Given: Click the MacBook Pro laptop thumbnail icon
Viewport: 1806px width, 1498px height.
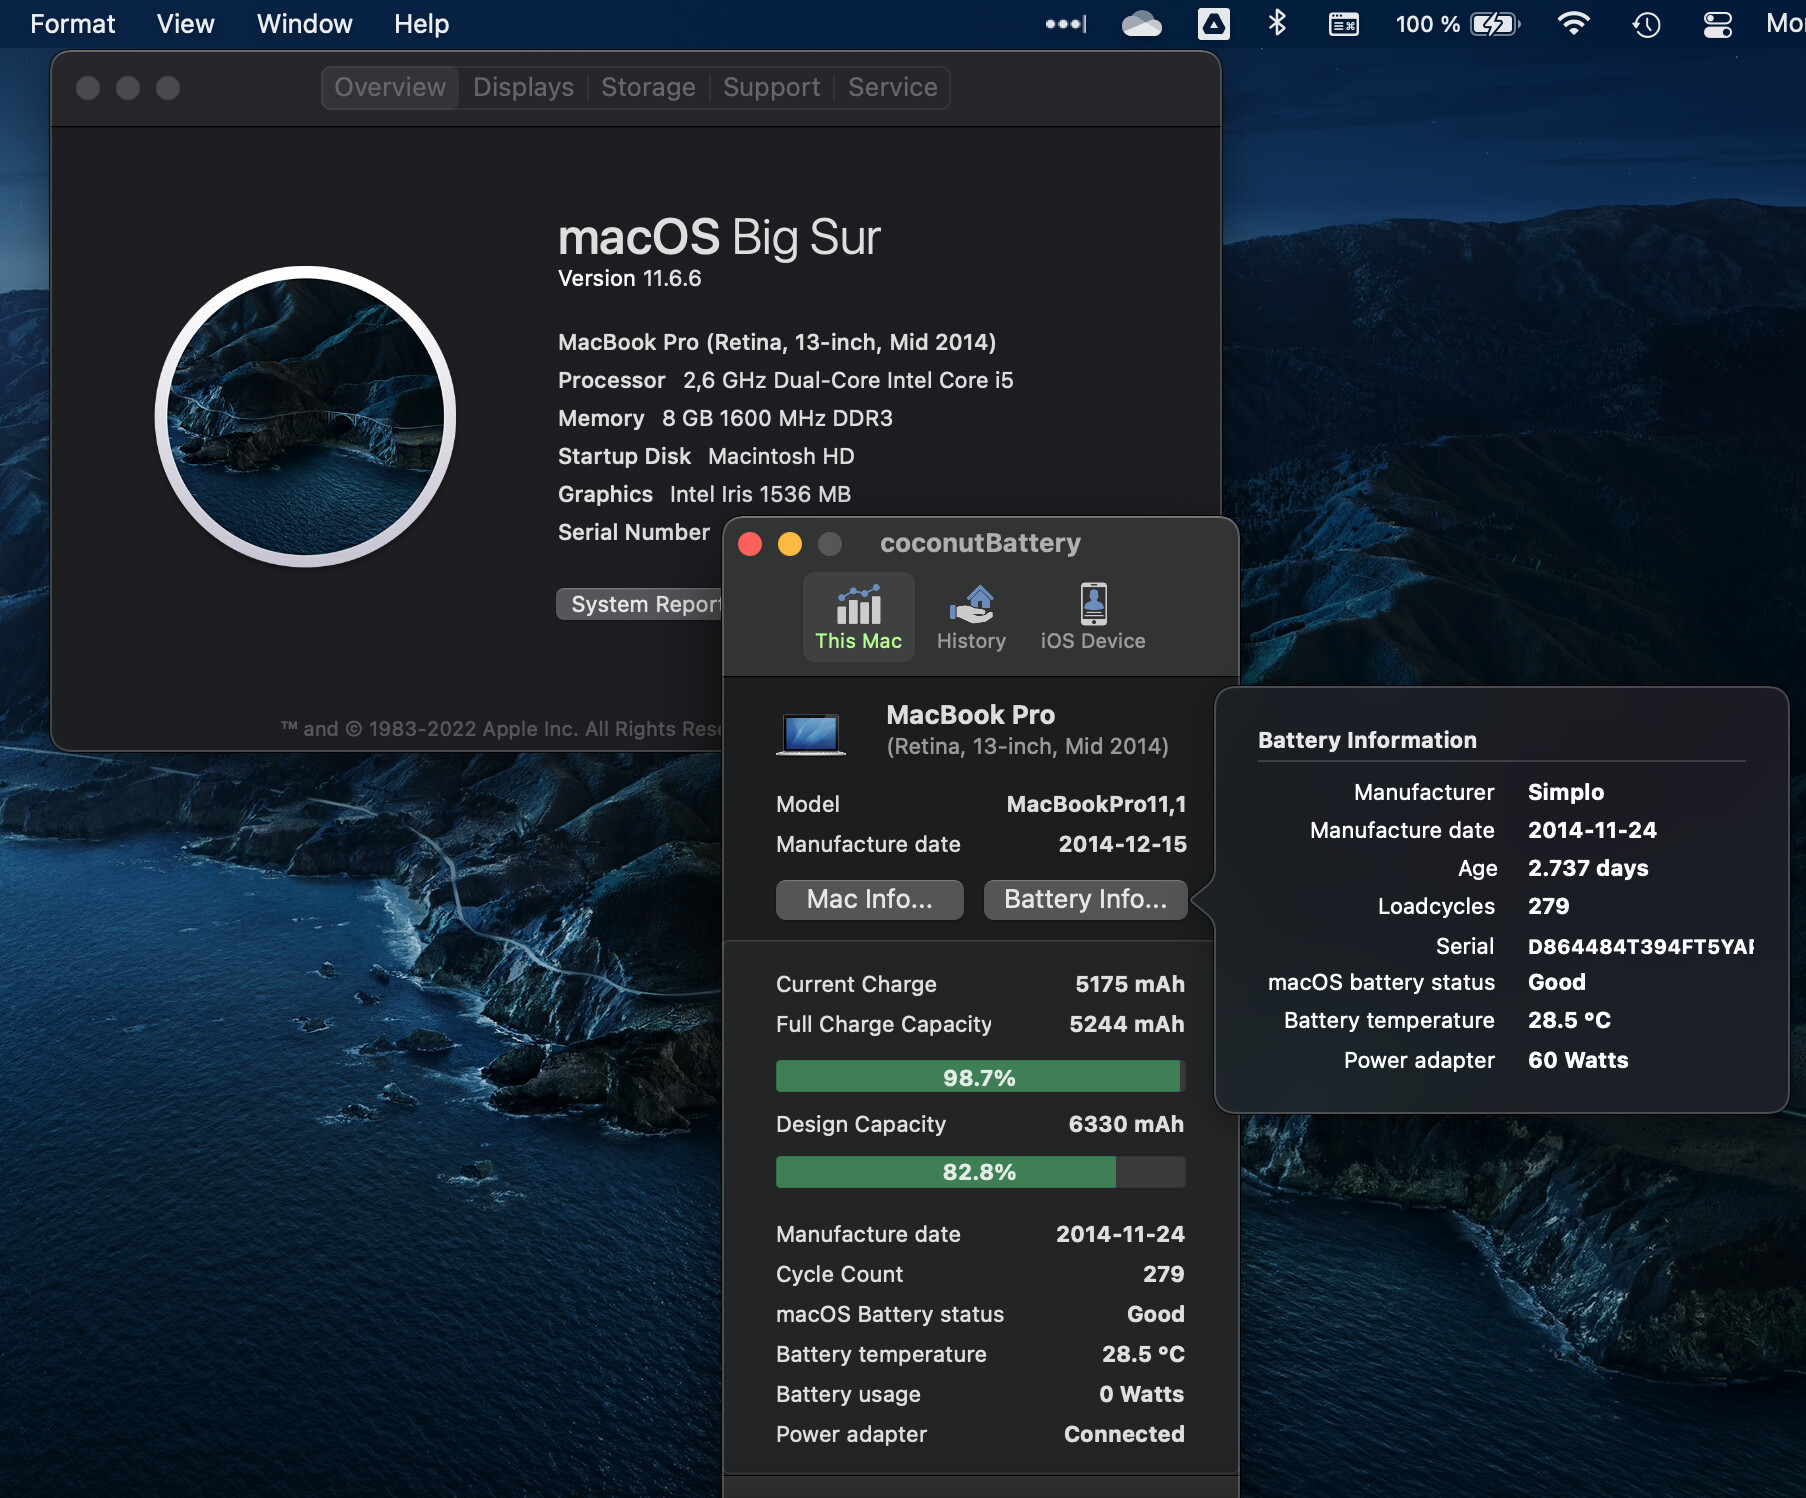Looking at the screenshot, I should pos(811,733).
